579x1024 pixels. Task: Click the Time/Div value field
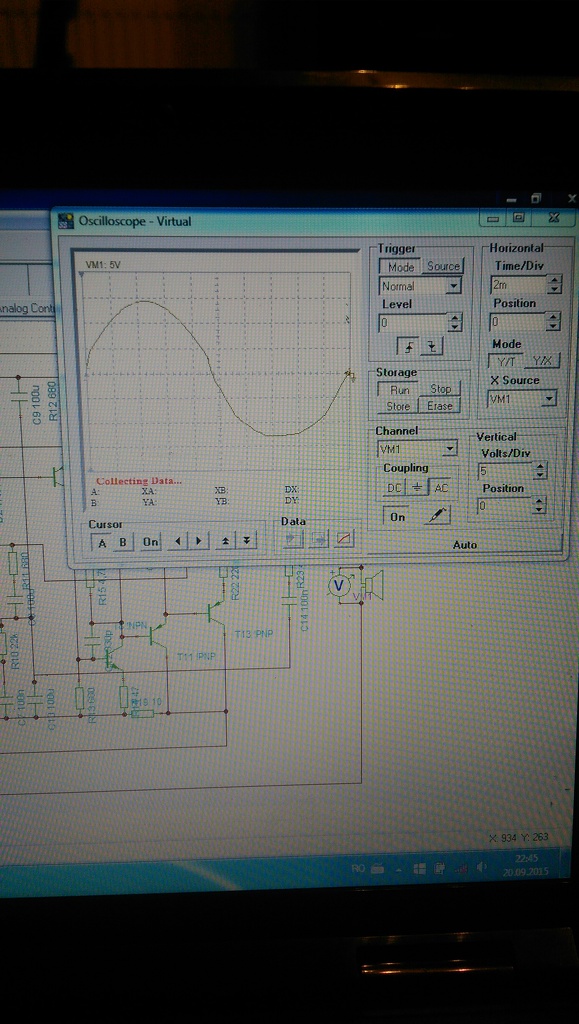[518, 285]
